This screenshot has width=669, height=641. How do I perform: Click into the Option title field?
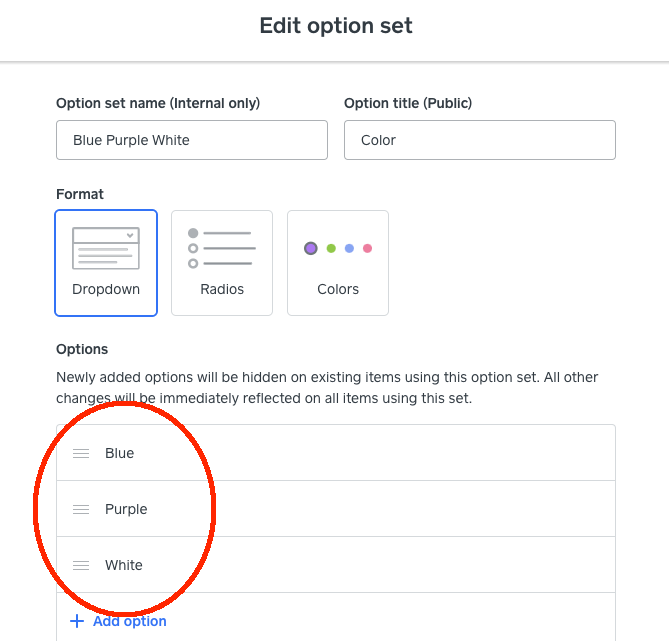479,140
